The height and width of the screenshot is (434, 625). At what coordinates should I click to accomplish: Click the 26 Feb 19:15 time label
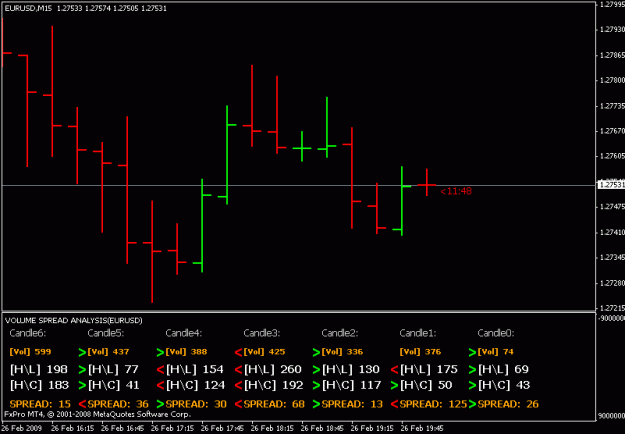point(373,428)
